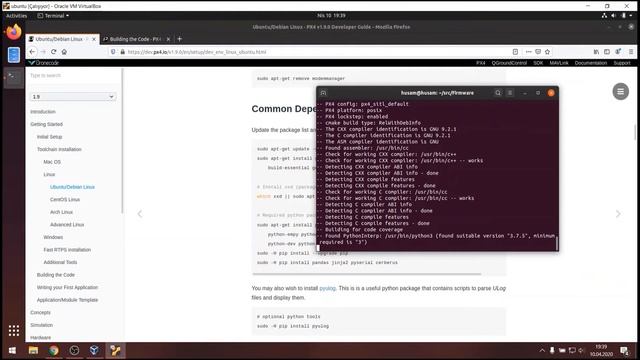This screenshot has width=640, height=360.
Task: Click the docs search input field
Action: pos(73,76)
